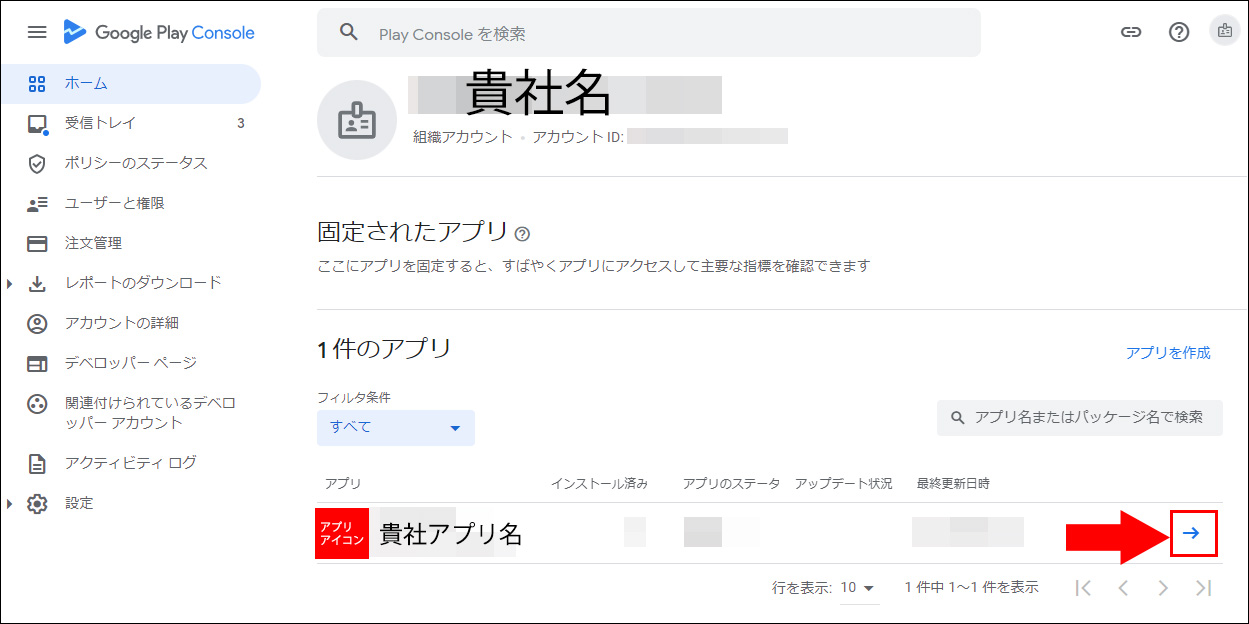Click the アップデート状況 column header

point(844,483)
